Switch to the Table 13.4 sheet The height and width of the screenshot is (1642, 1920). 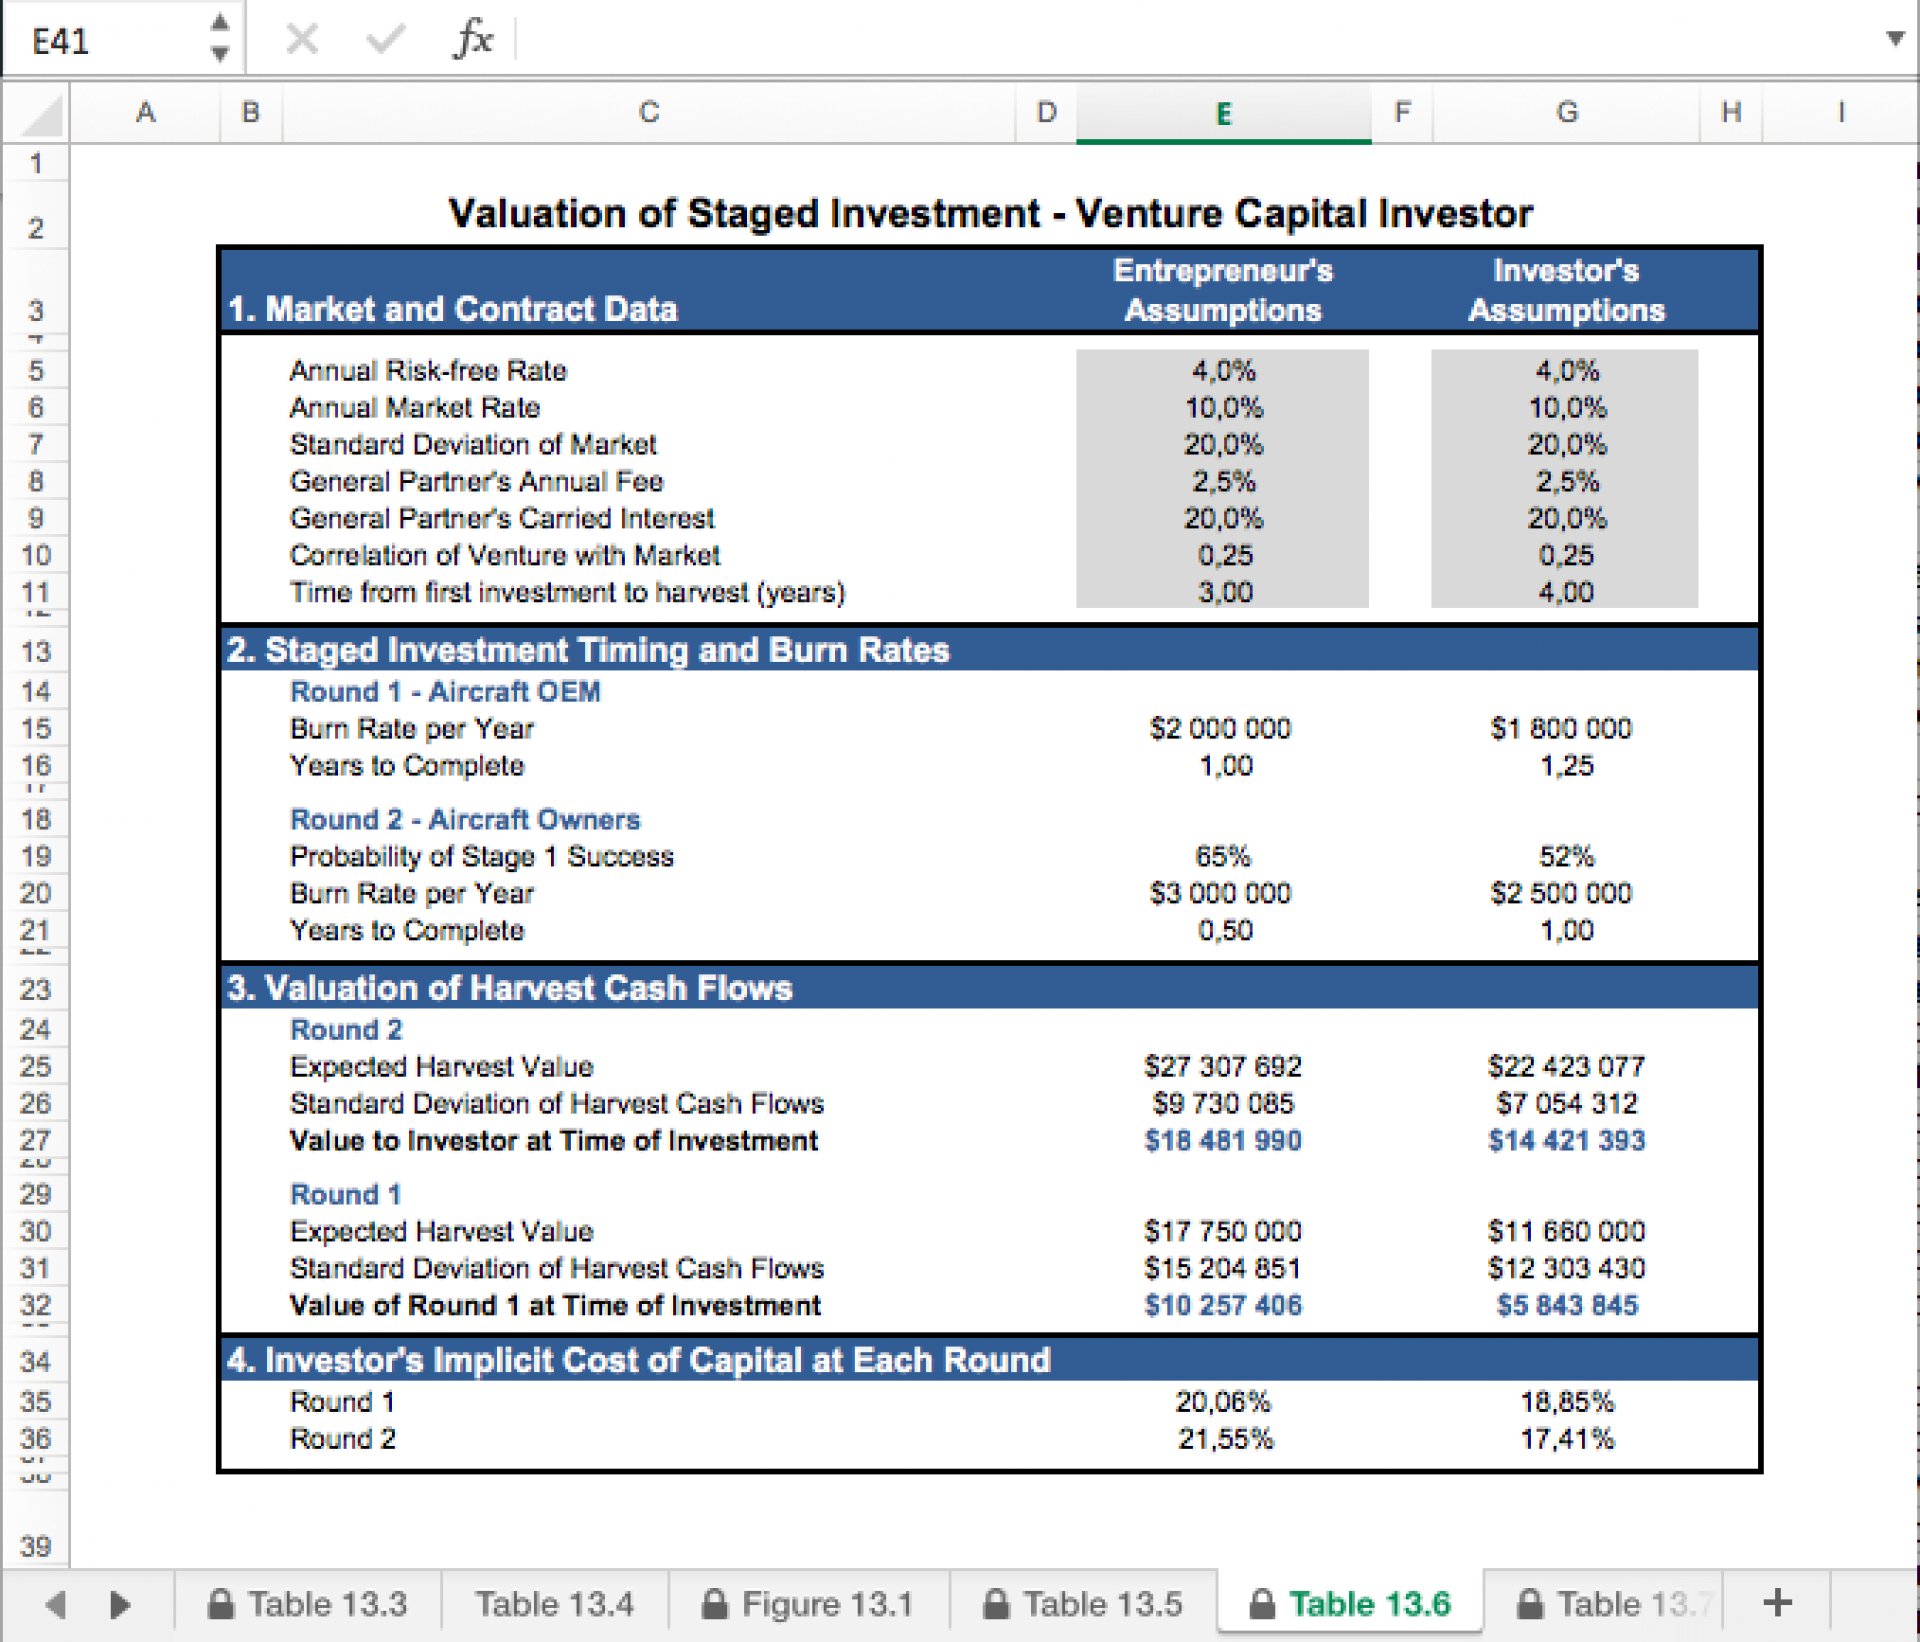[555, 1604]
